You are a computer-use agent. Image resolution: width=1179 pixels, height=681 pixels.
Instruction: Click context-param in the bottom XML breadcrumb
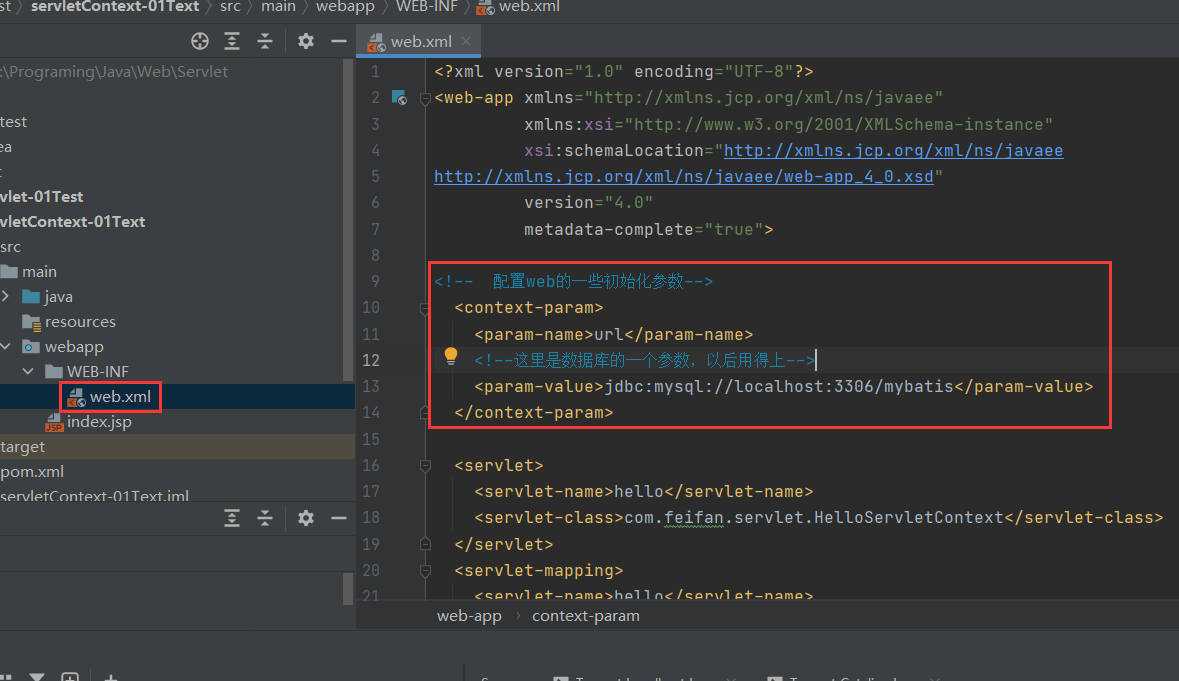click(x=585, y=616)
